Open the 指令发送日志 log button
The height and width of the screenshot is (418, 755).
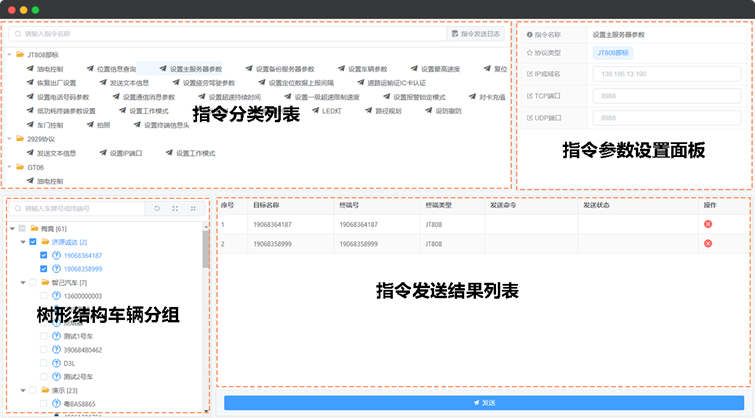(x=478, y=34)
